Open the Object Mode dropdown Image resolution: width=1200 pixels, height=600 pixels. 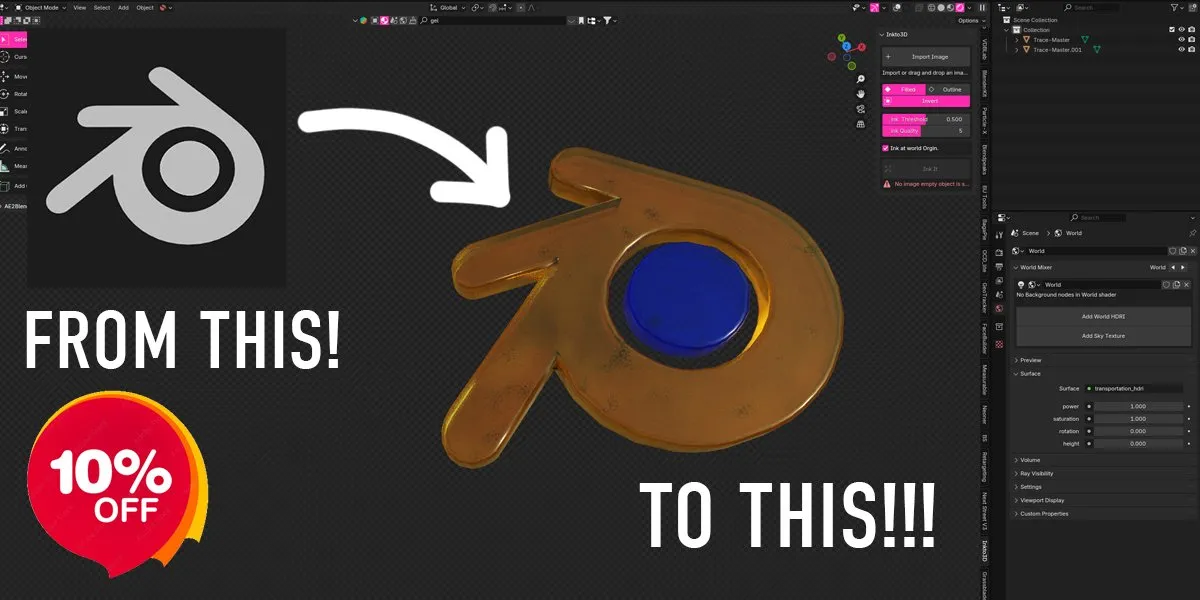[41, 7]
